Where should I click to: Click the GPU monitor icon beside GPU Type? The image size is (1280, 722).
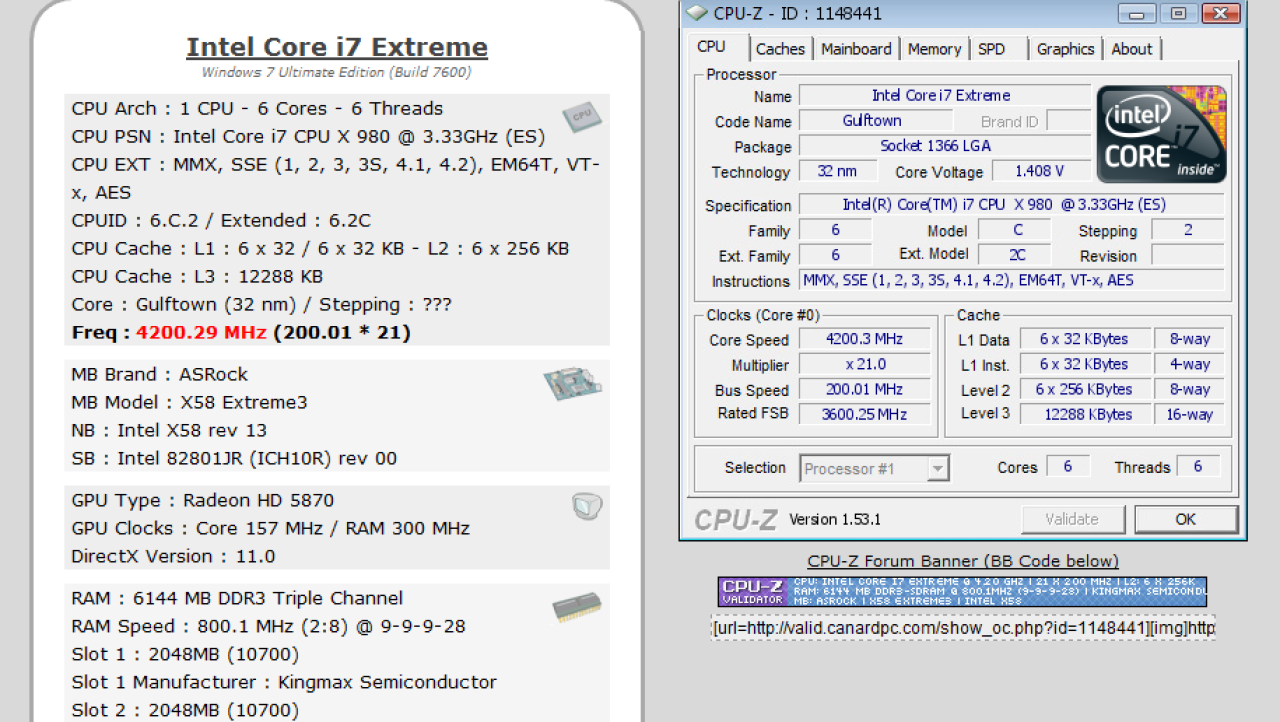(587, 506)
